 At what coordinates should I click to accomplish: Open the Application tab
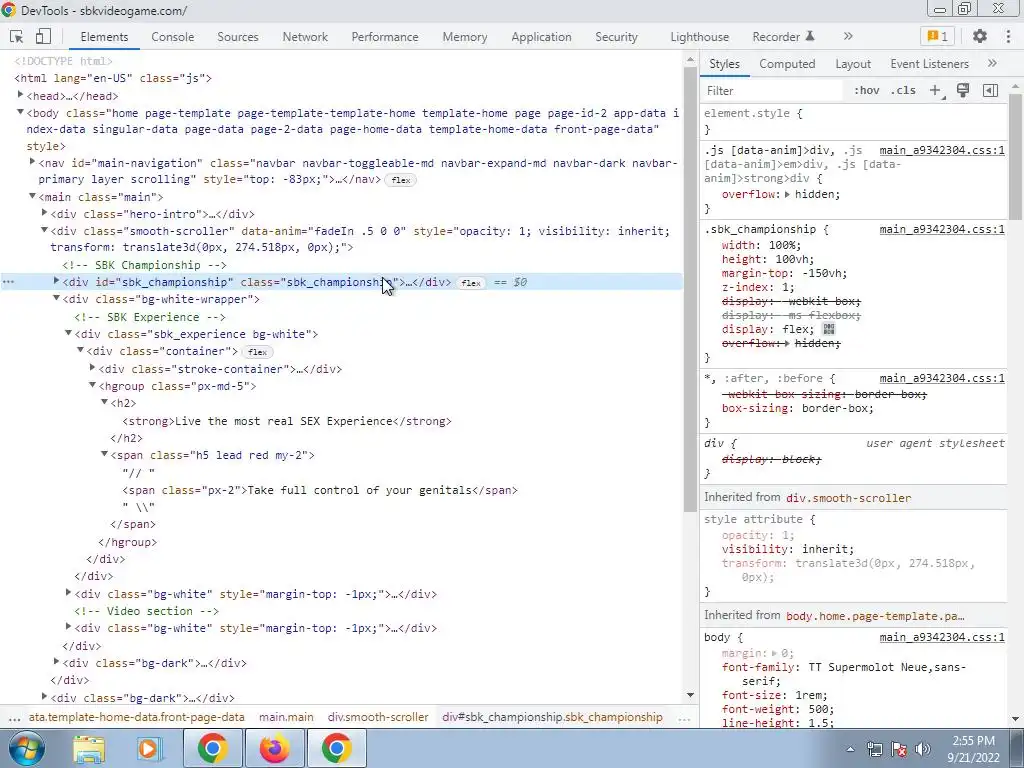(541, 37)
